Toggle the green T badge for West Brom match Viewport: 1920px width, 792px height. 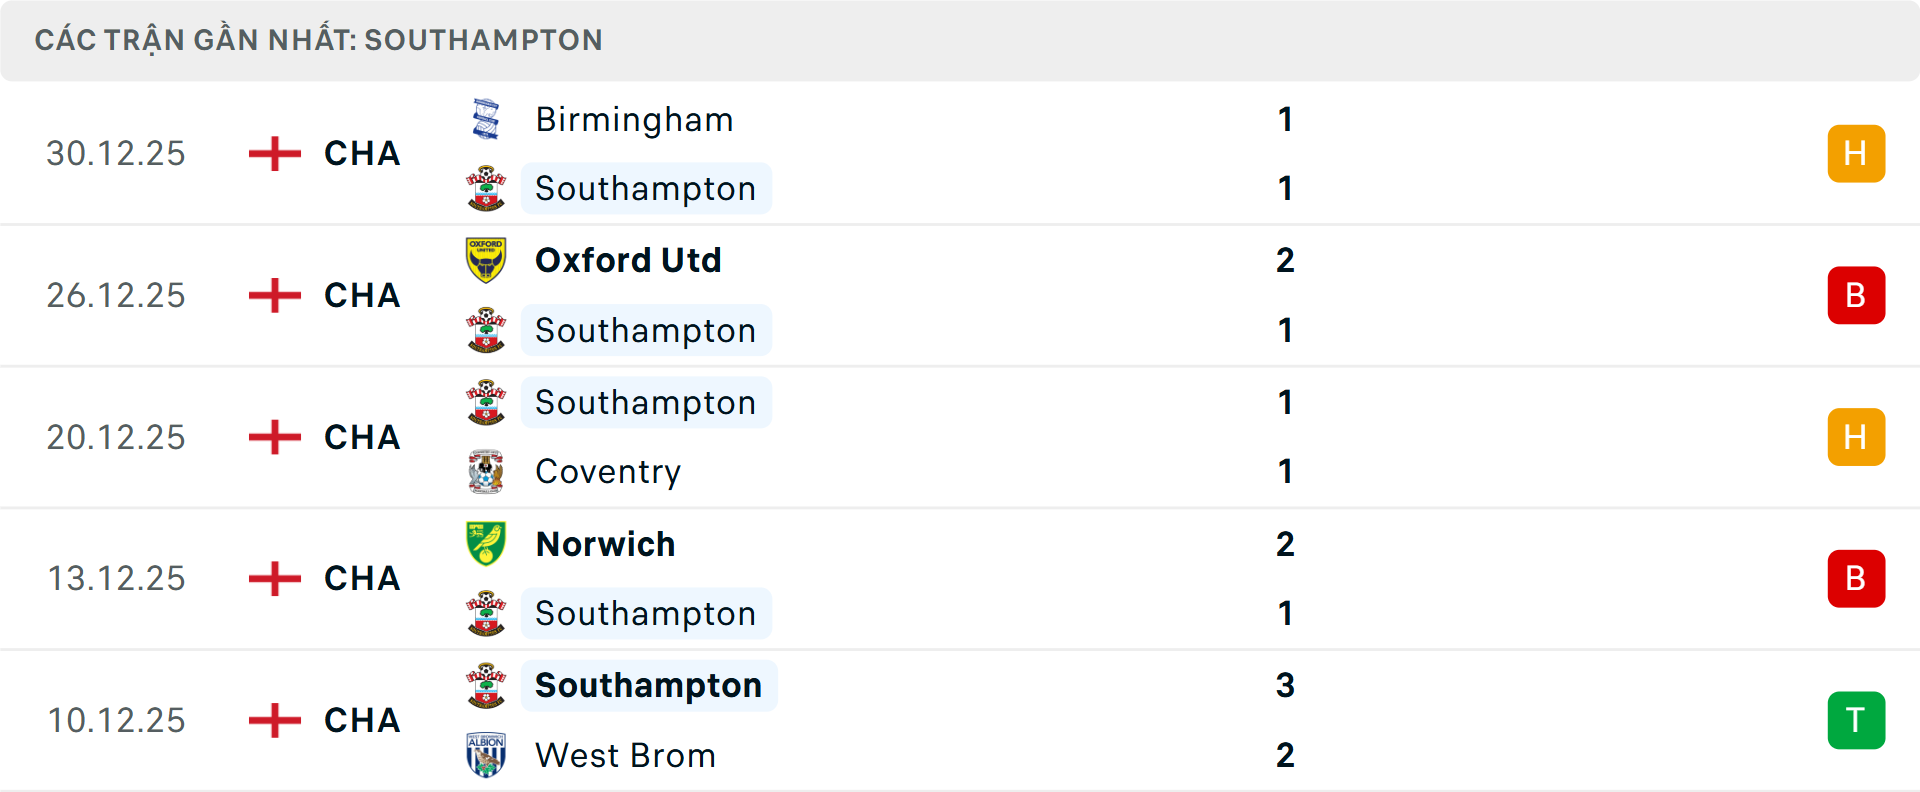coord(1856,719)
